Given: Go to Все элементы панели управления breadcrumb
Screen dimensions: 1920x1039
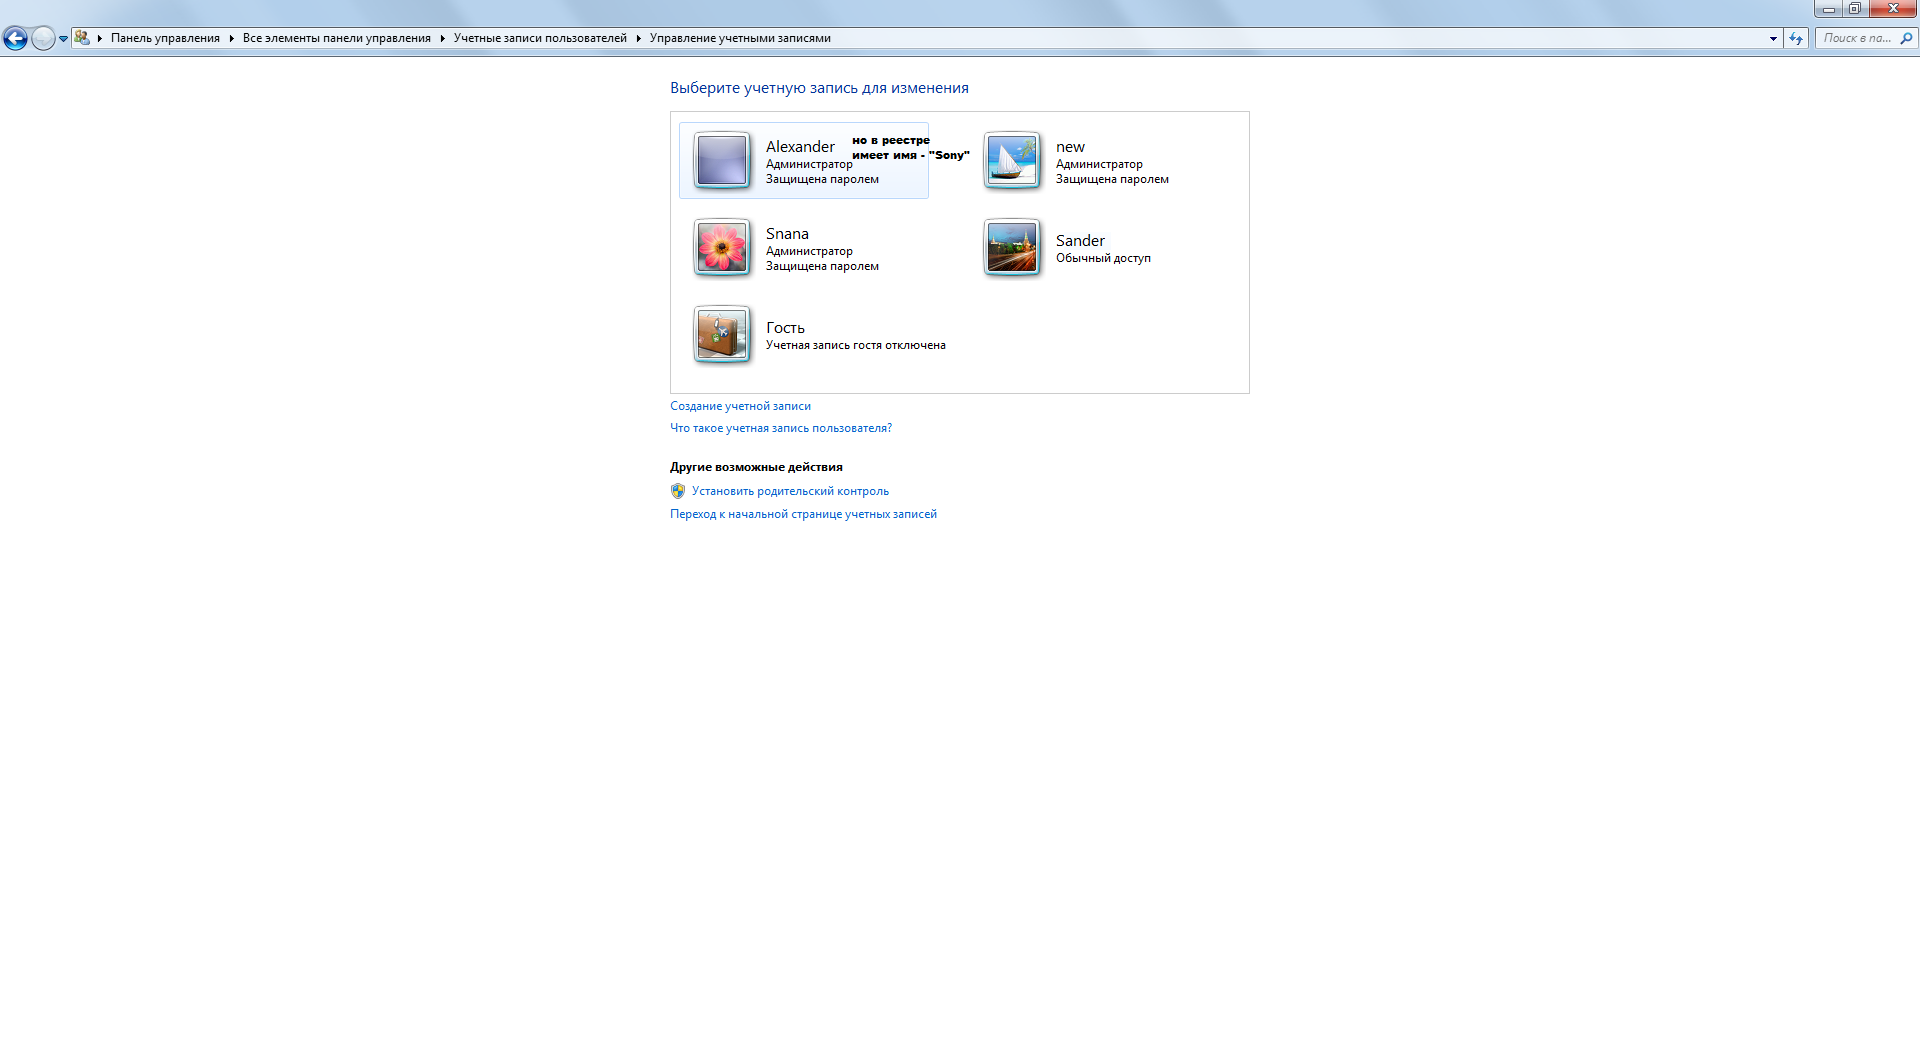Looking at the screenshot, I should [x=337, y=38].
